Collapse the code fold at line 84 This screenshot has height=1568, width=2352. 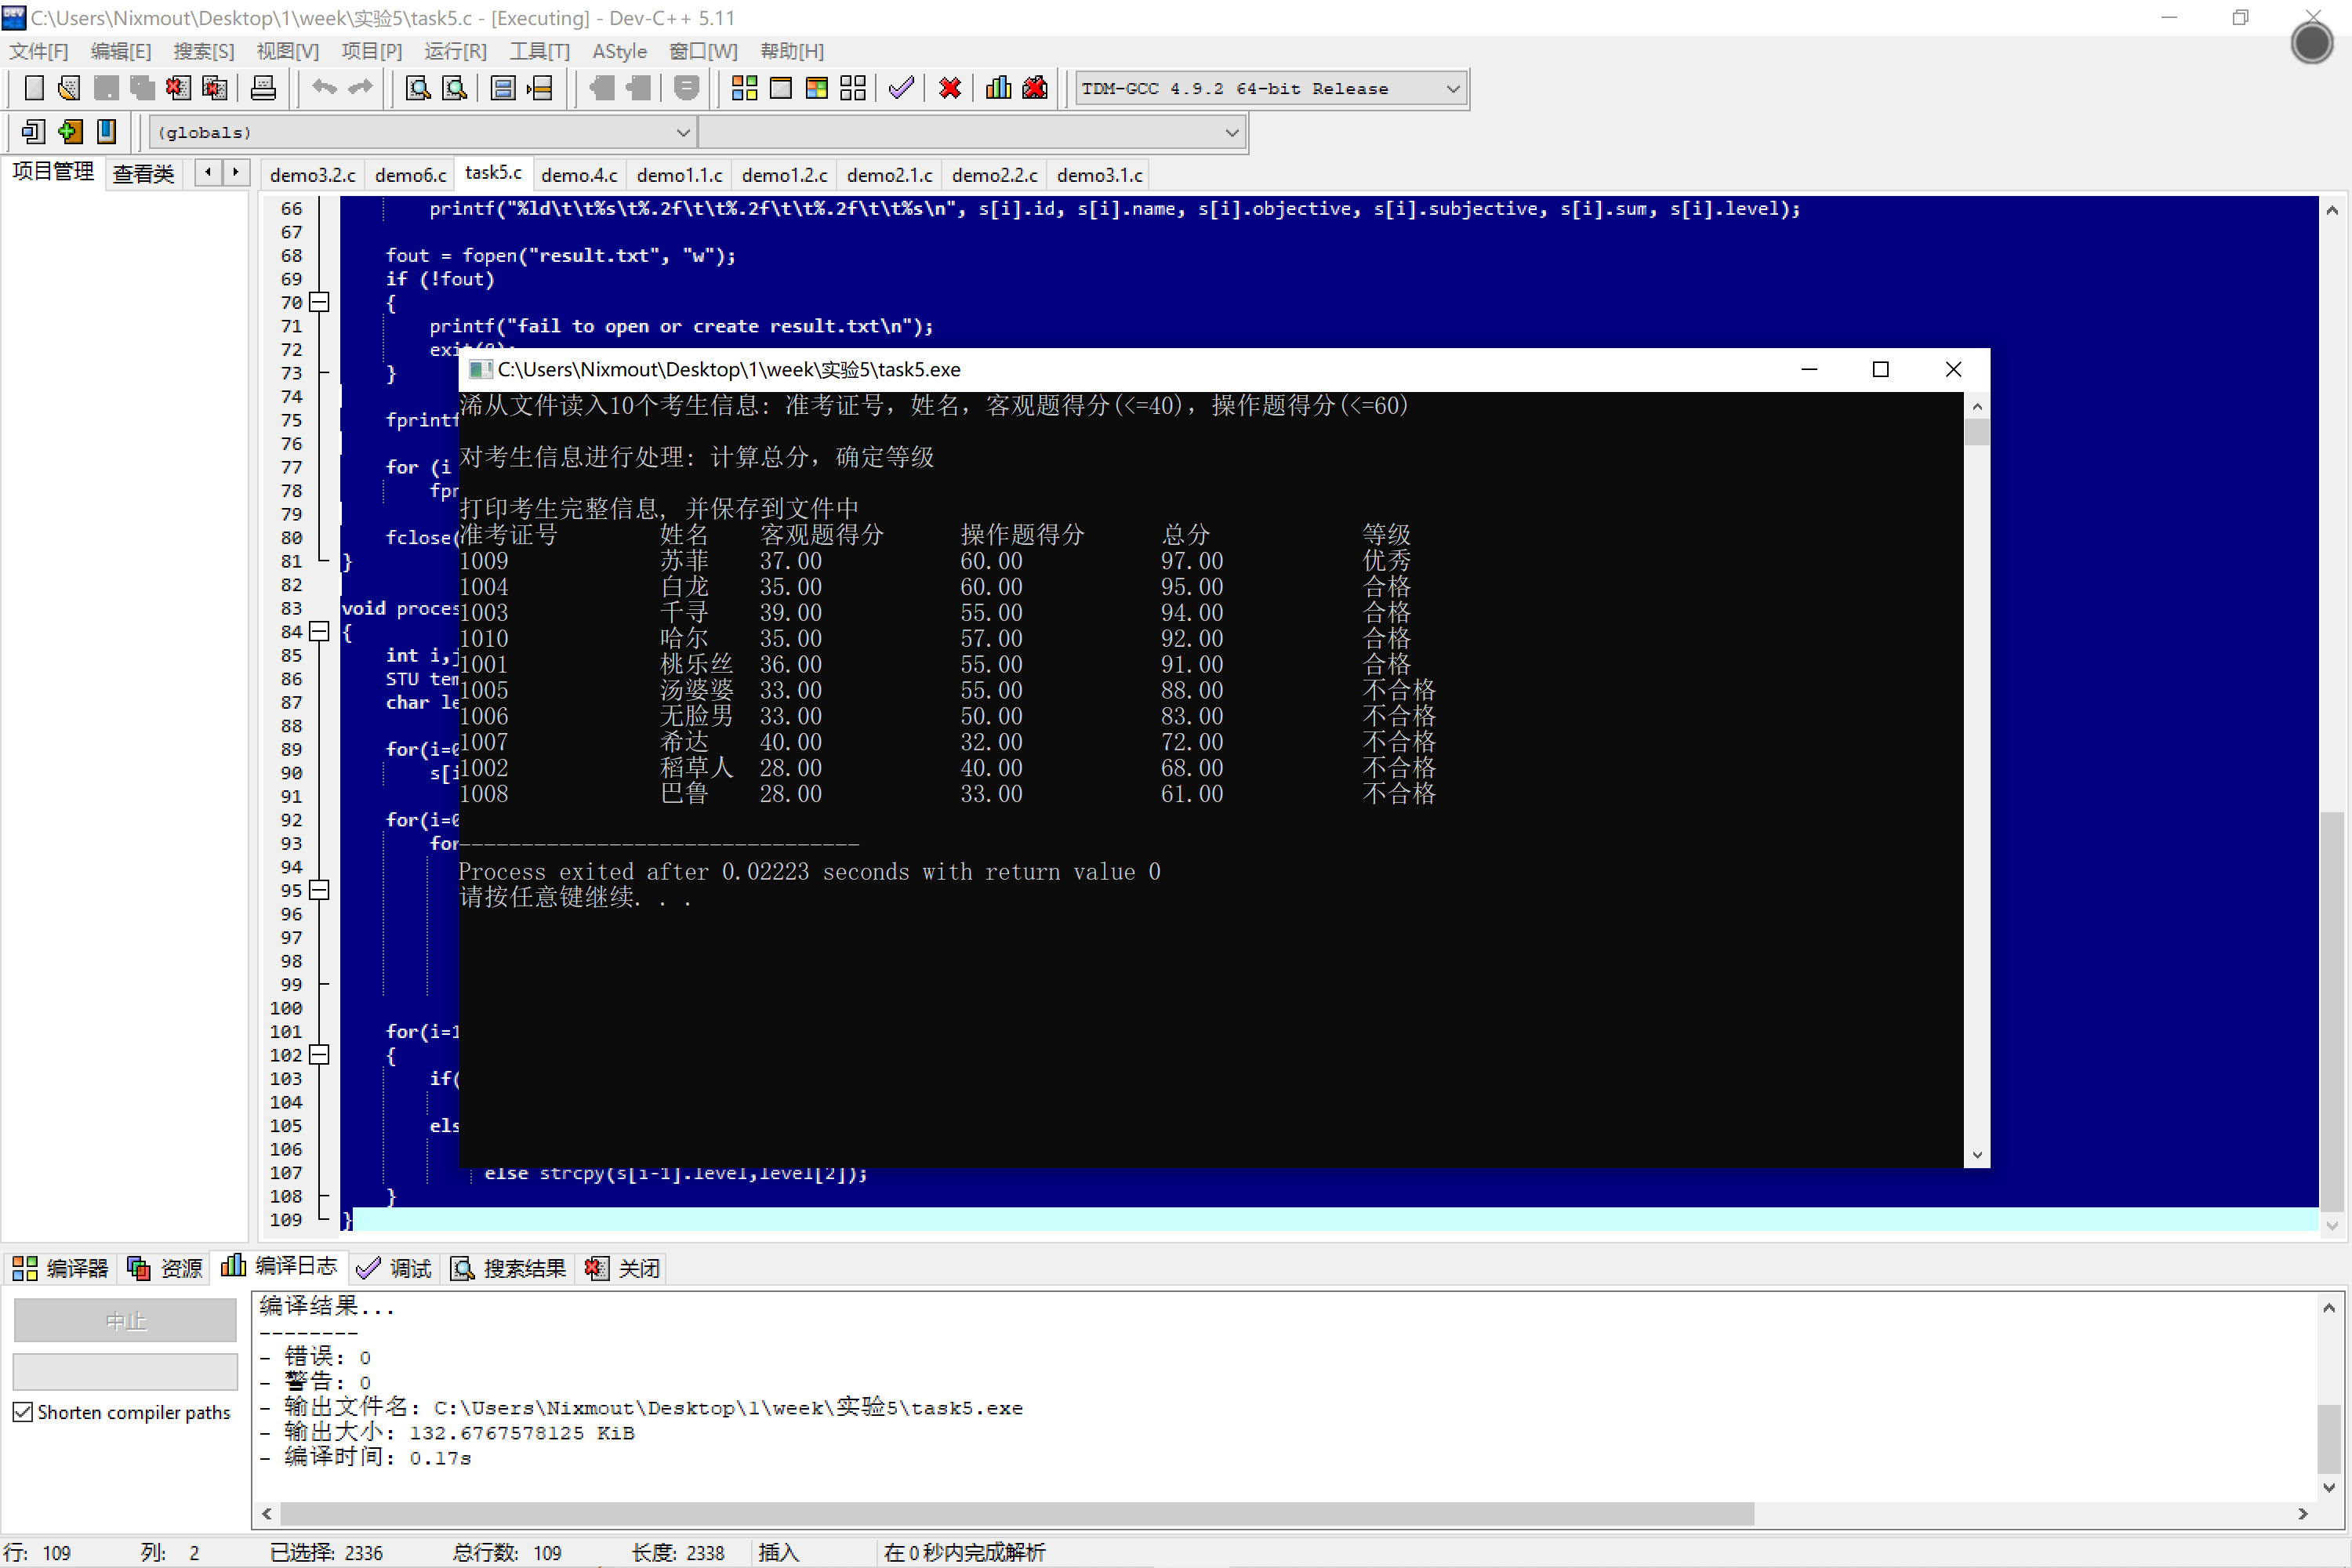319,631
